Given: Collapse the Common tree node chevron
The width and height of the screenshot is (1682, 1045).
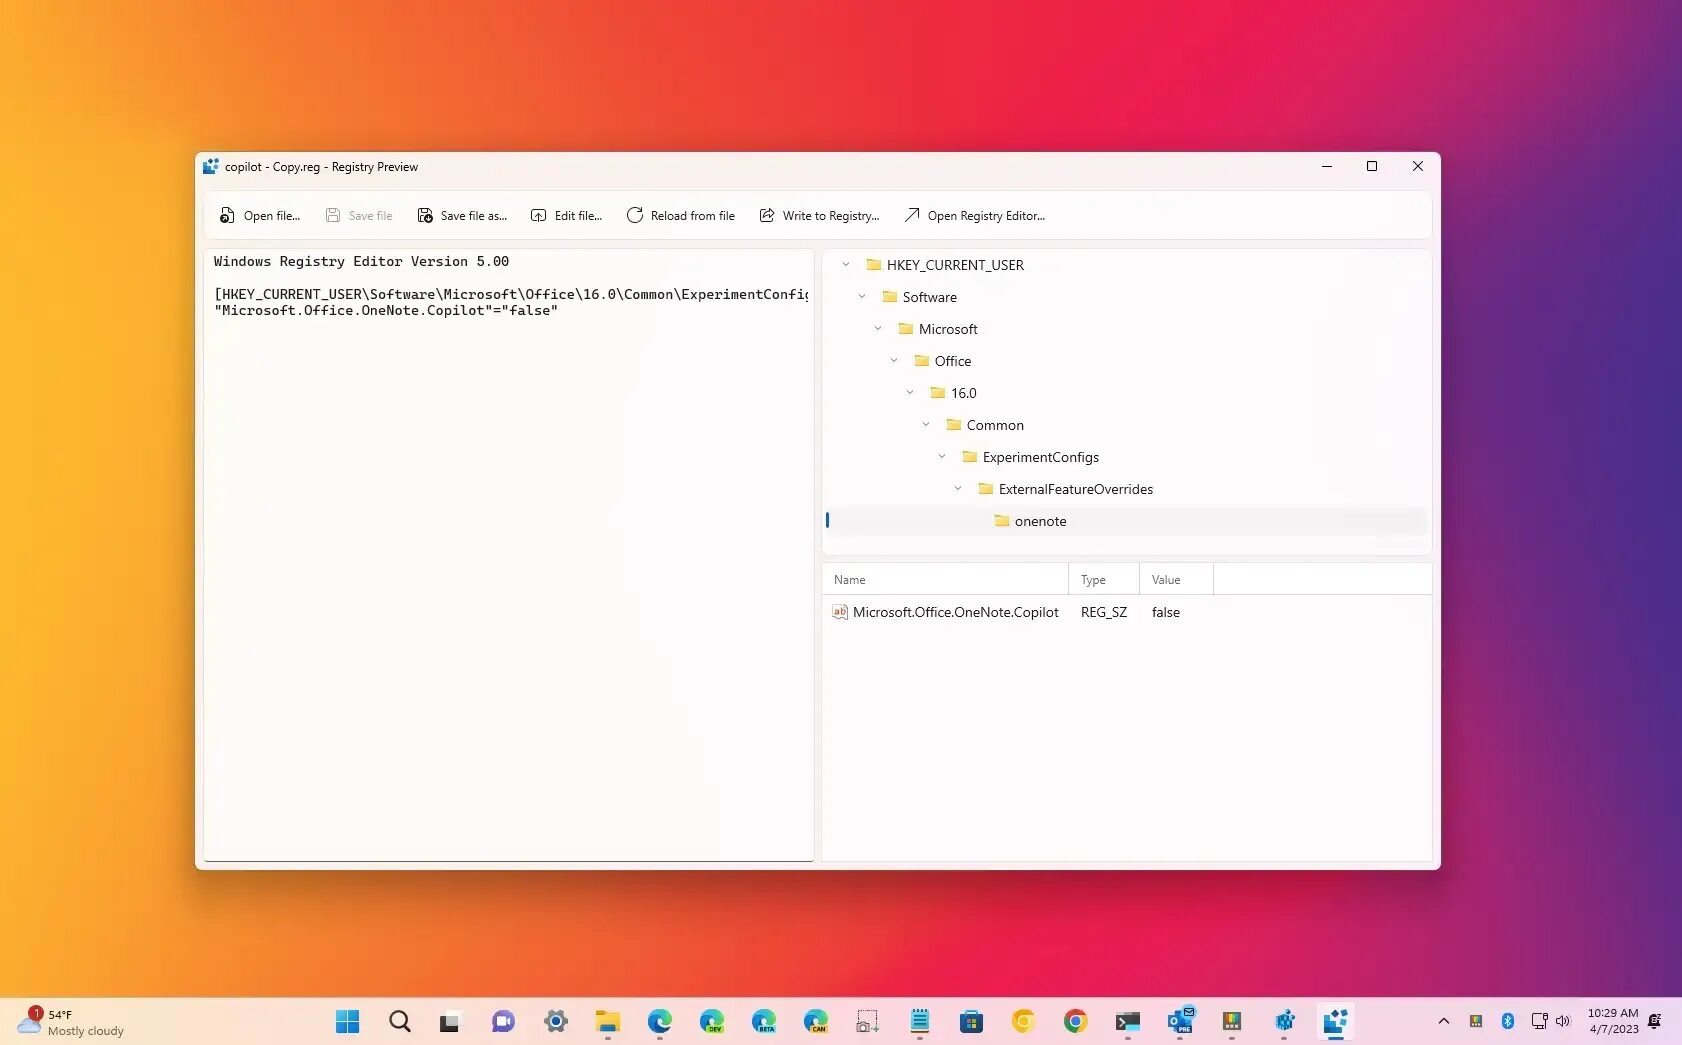Looking at the screenshot, I should [926, 425].
